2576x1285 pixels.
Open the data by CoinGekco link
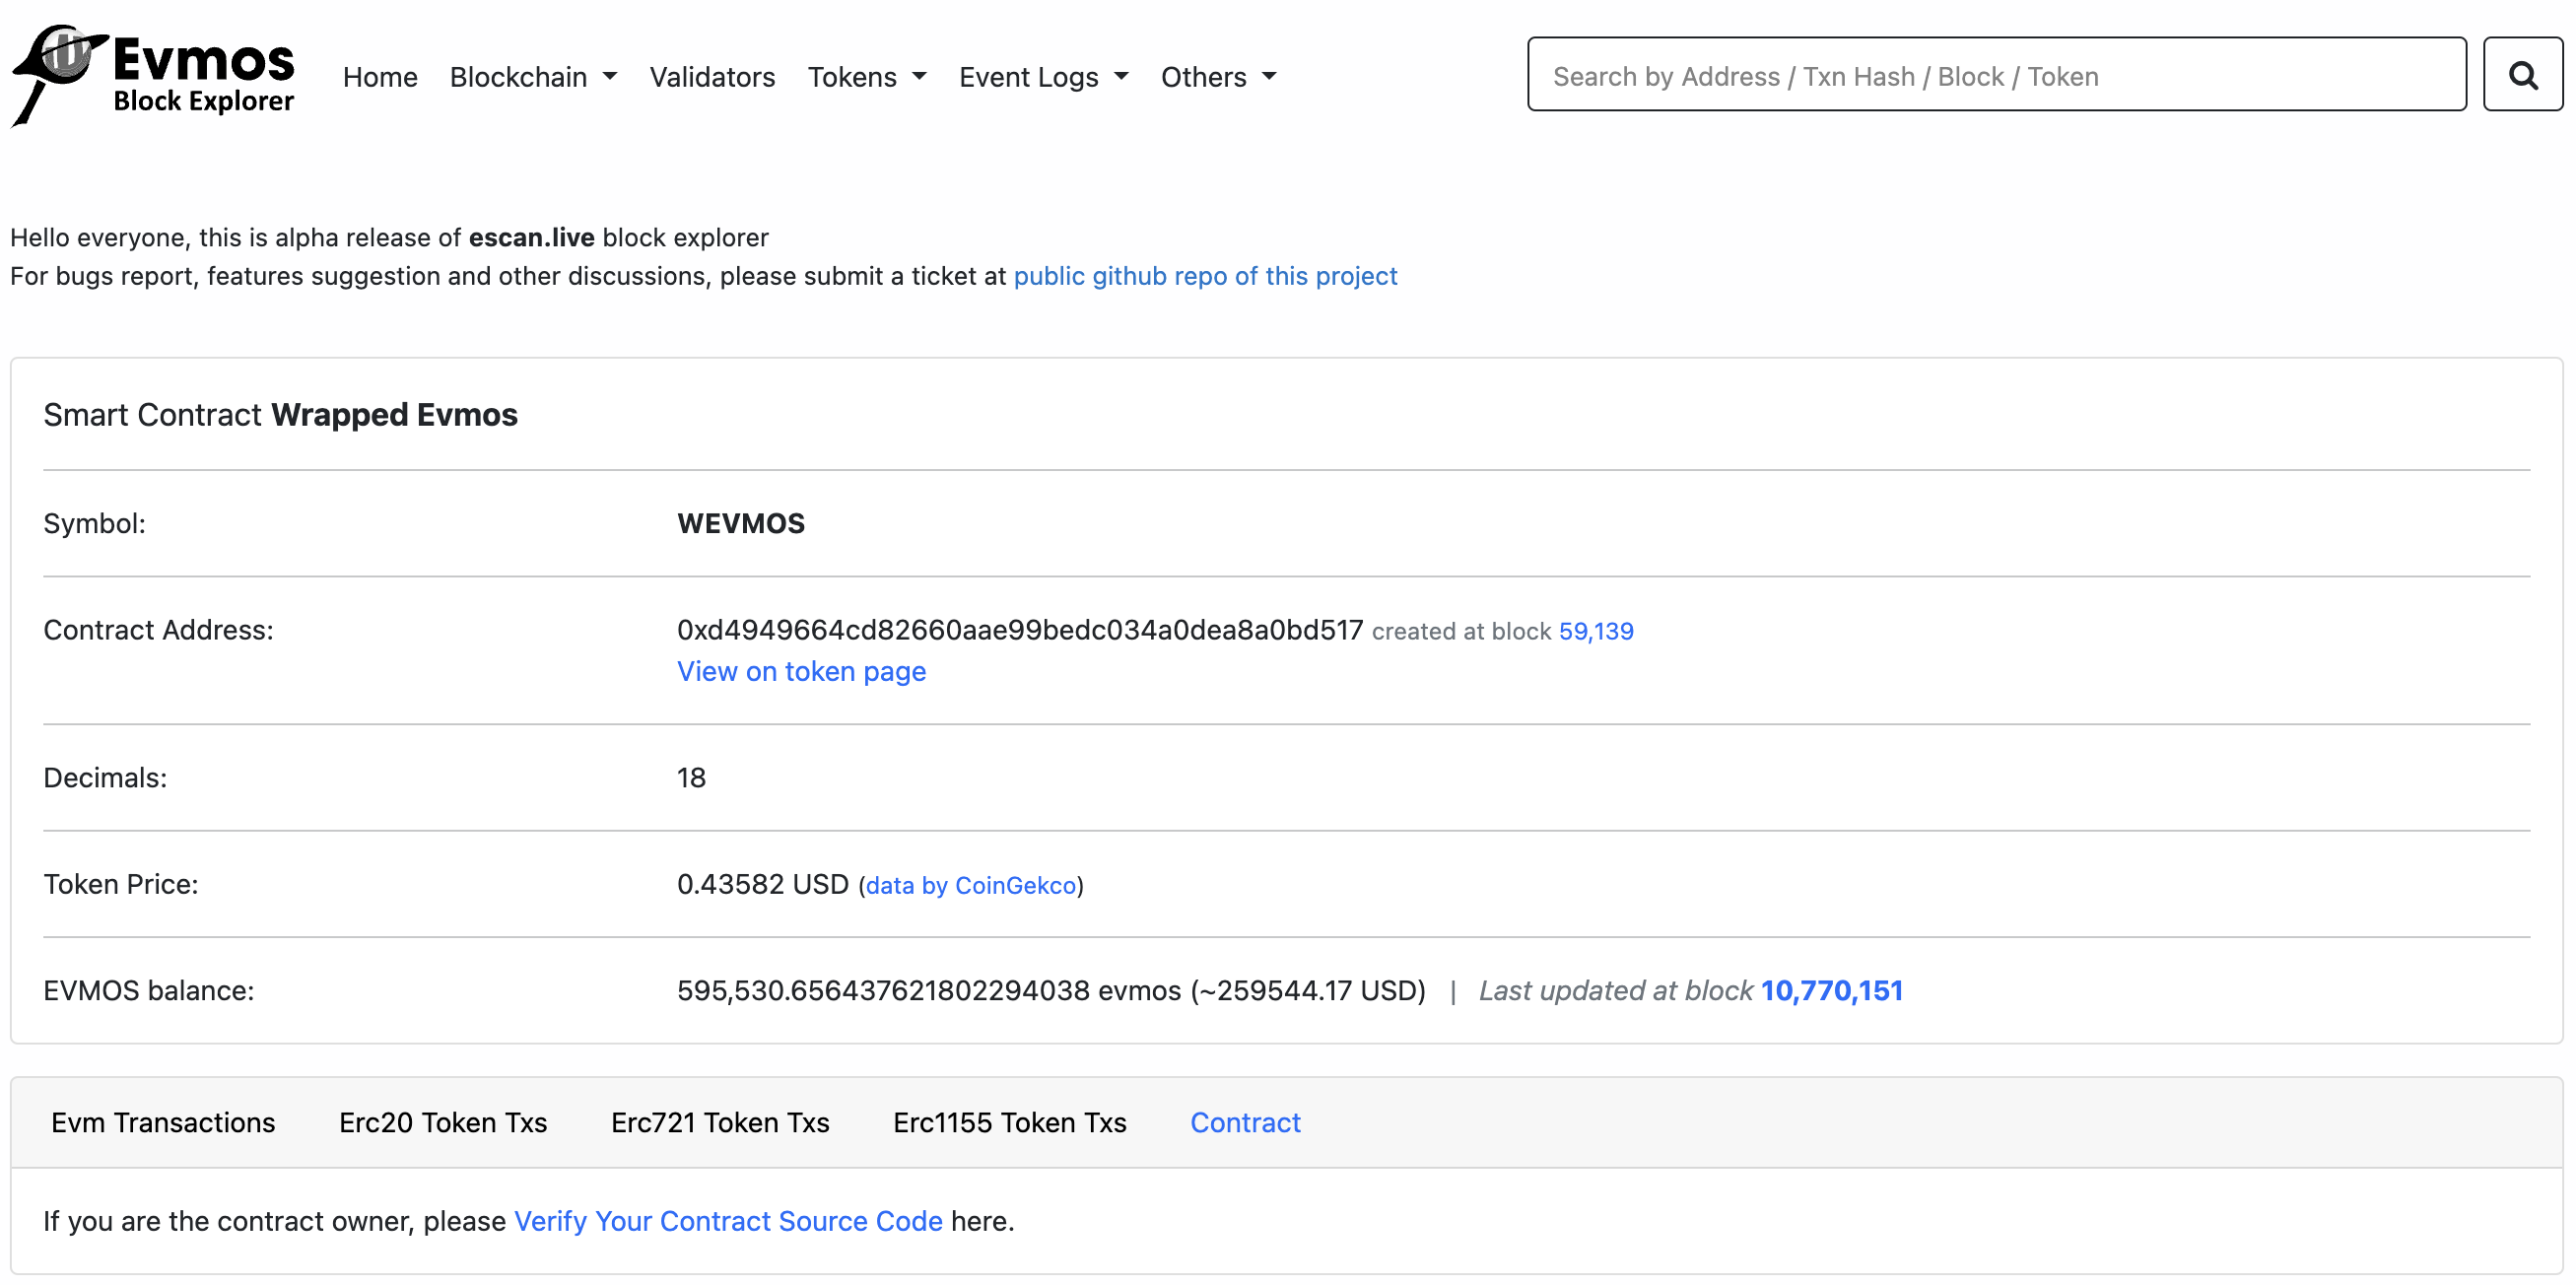coord(970,885)
